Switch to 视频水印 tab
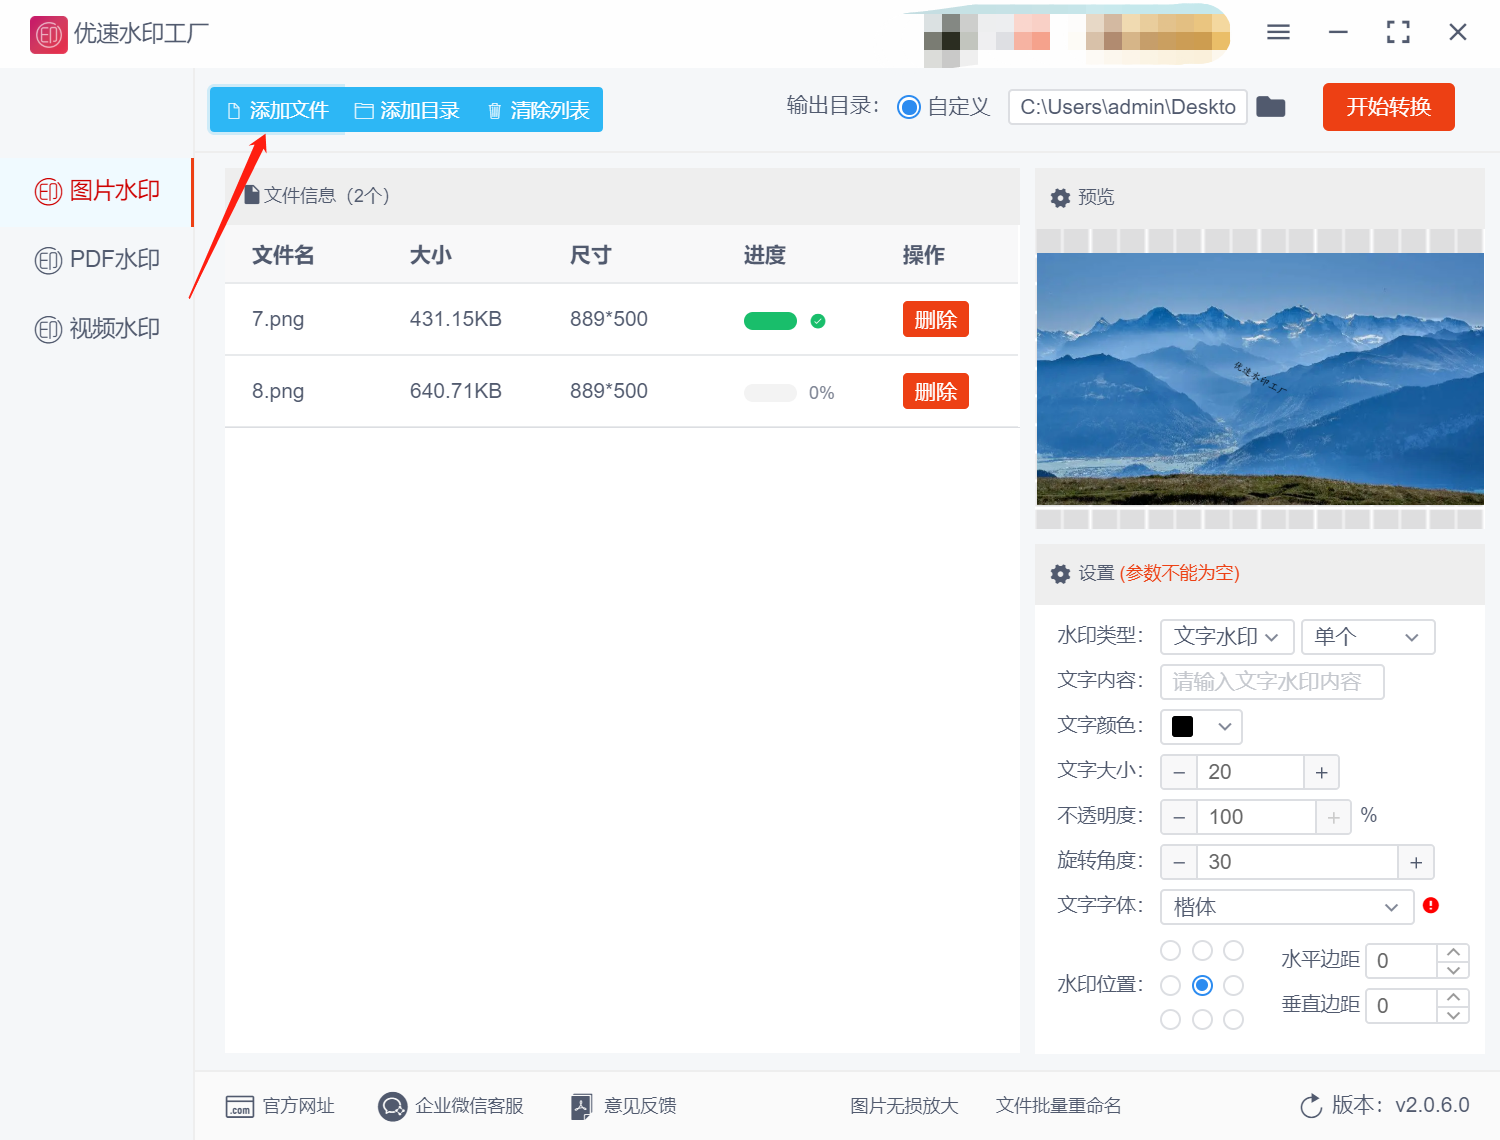 (98, 329)
